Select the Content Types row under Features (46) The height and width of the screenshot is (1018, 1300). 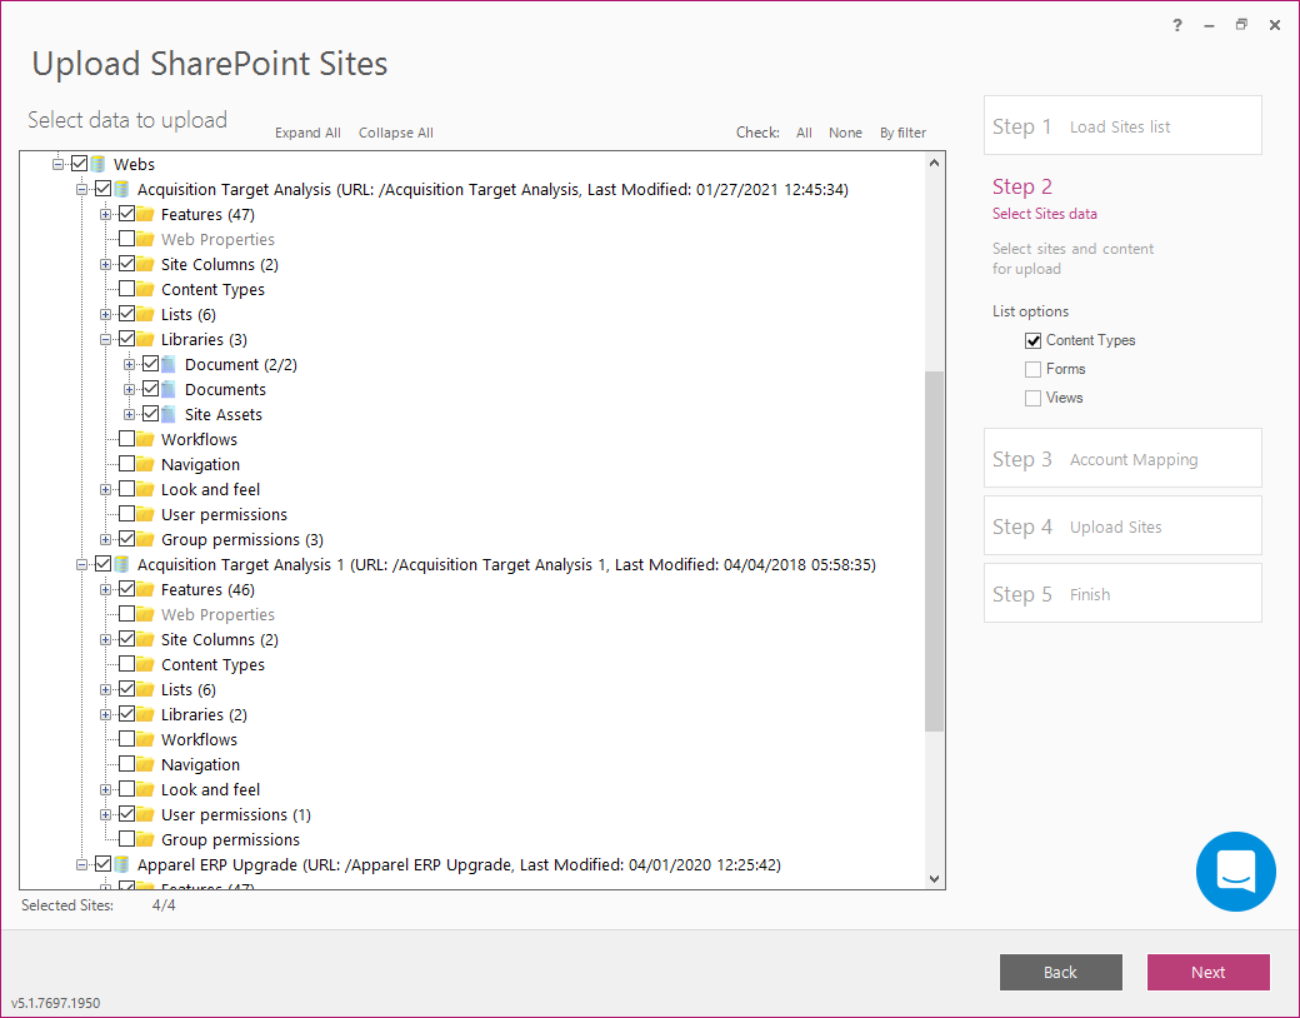[213, 664]
